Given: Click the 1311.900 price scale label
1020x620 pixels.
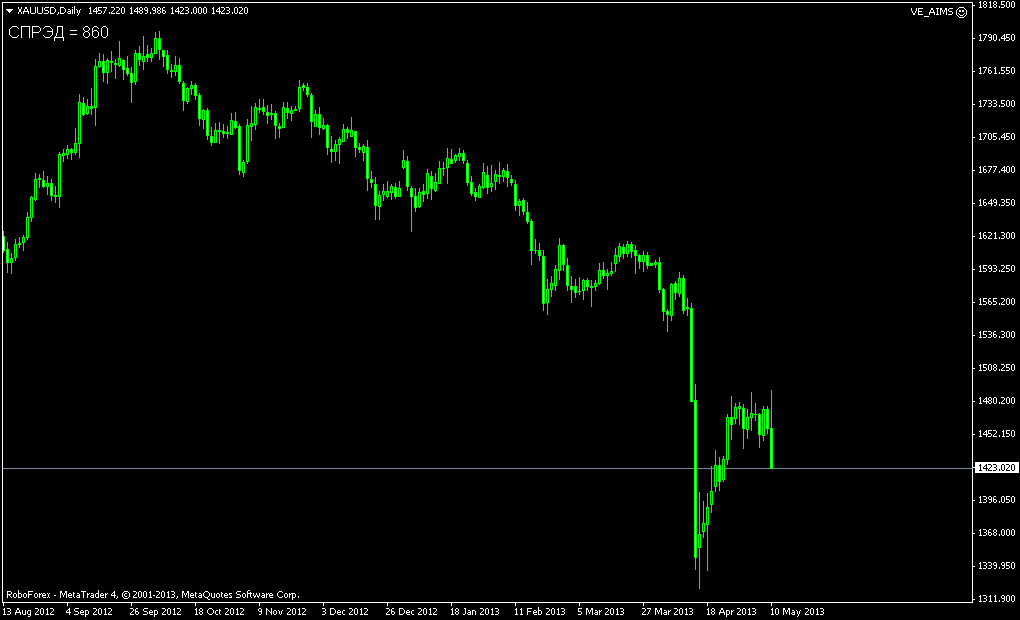Looking at the screenshot, I should pos(997,599).
